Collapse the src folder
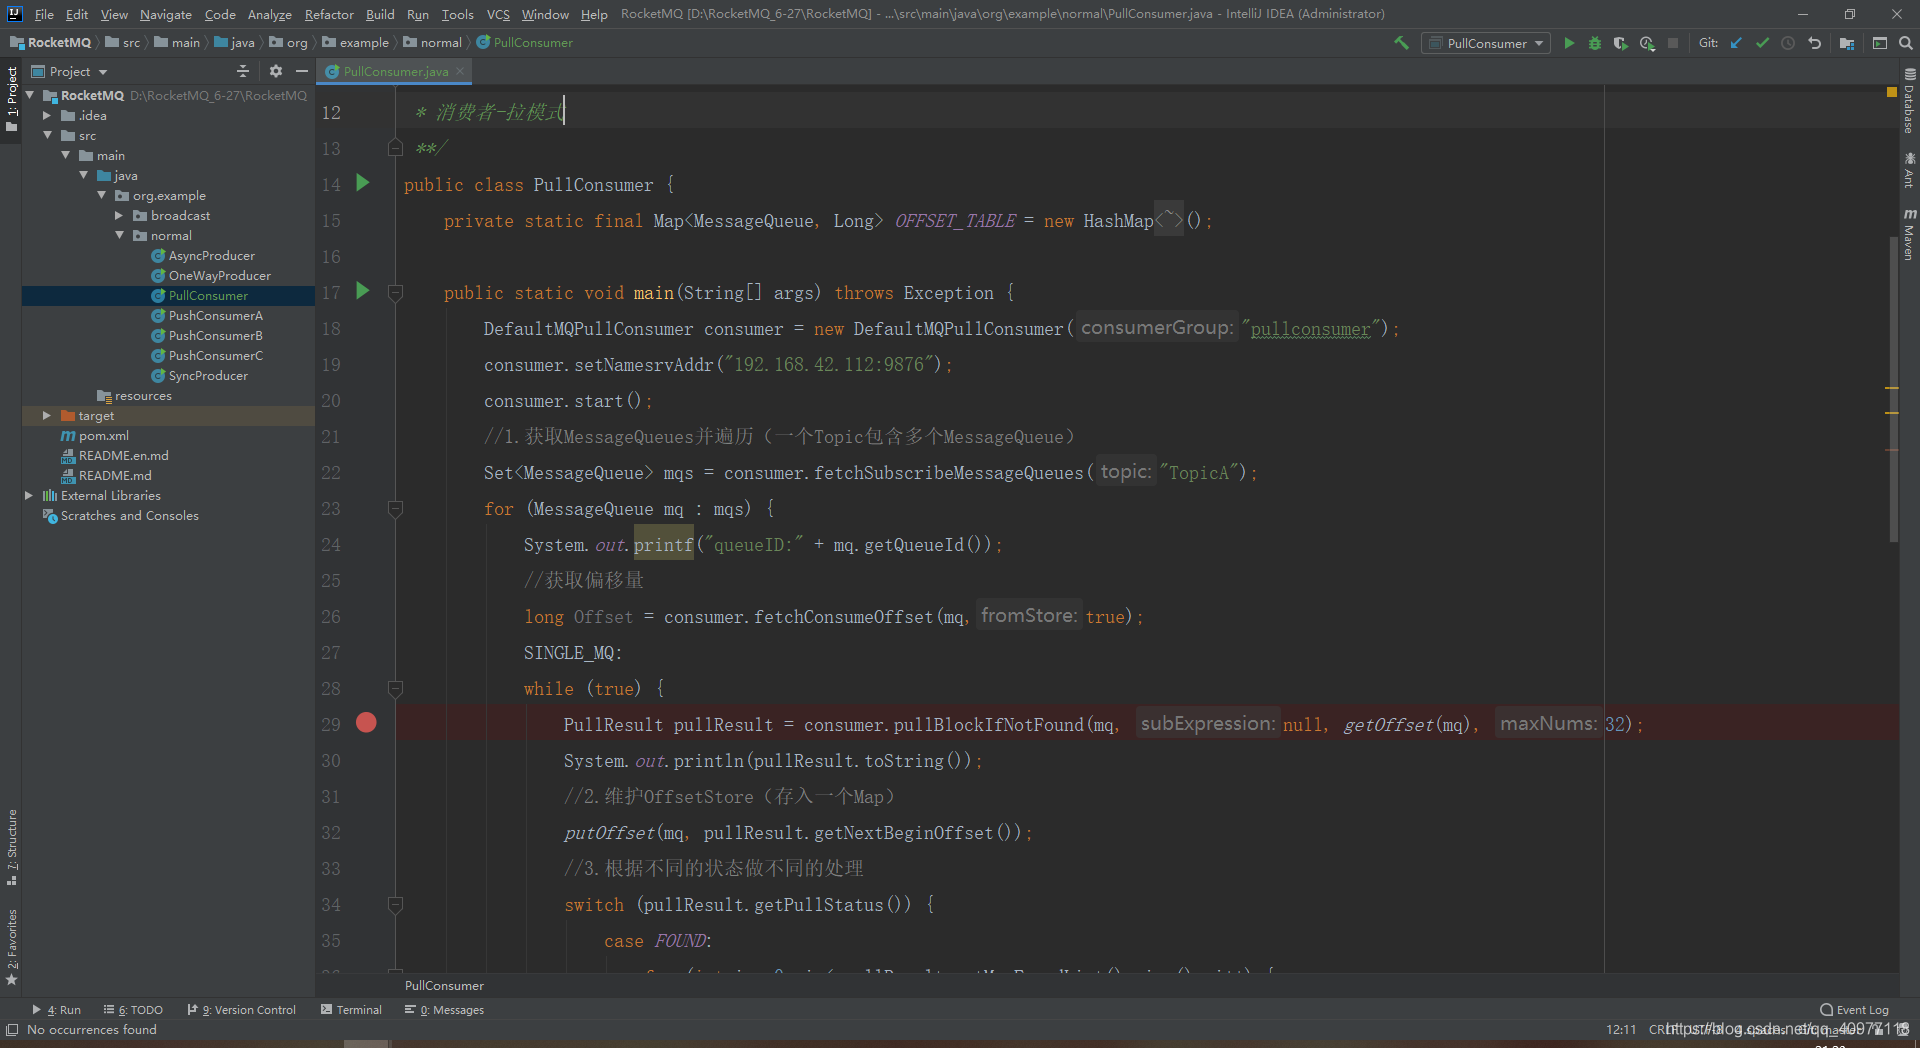Viewport: 1920px width, 1048px height. click(x=47, y=135)
